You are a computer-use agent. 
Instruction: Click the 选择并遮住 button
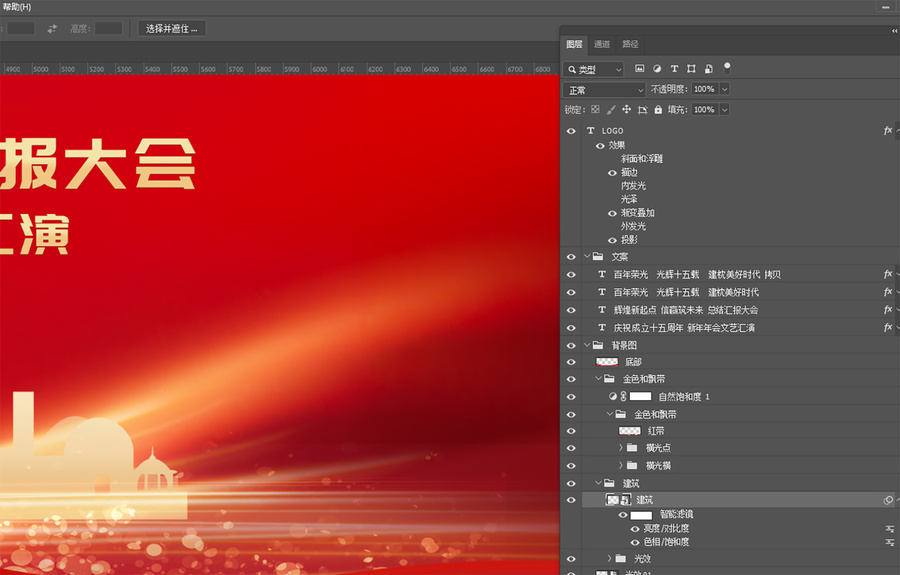(172, 29)
